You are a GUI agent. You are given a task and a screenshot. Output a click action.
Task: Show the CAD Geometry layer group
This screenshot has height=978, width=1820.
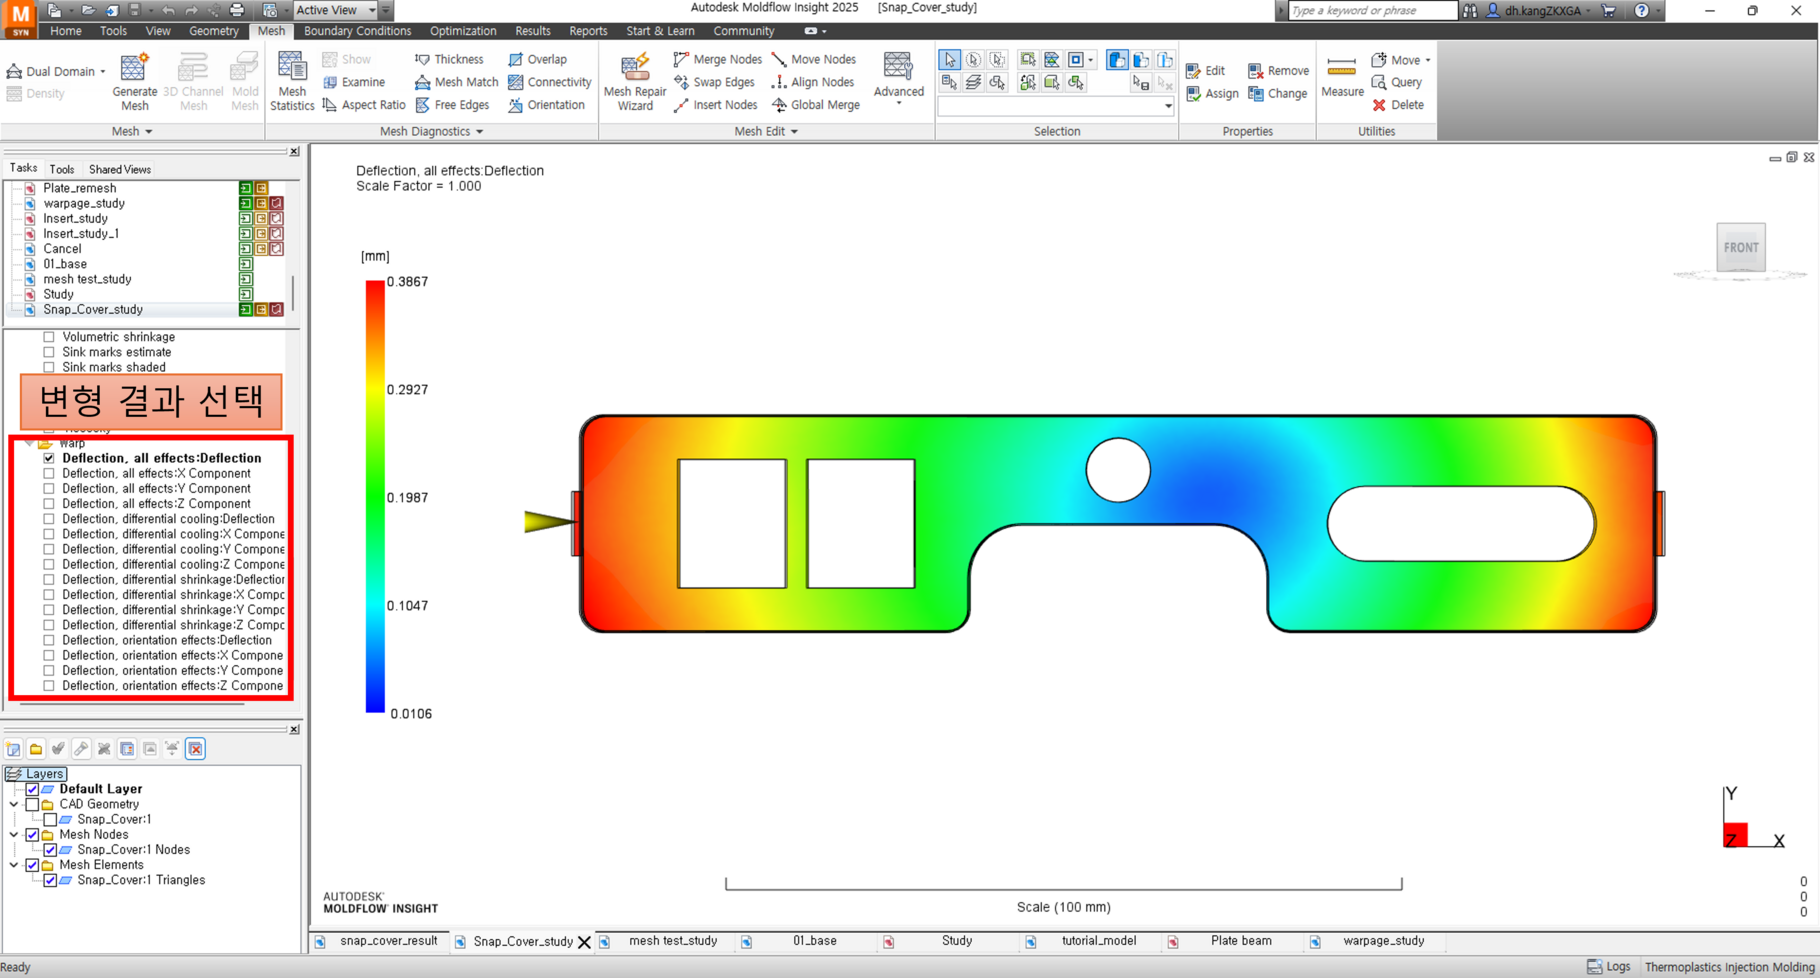point(32,804)
